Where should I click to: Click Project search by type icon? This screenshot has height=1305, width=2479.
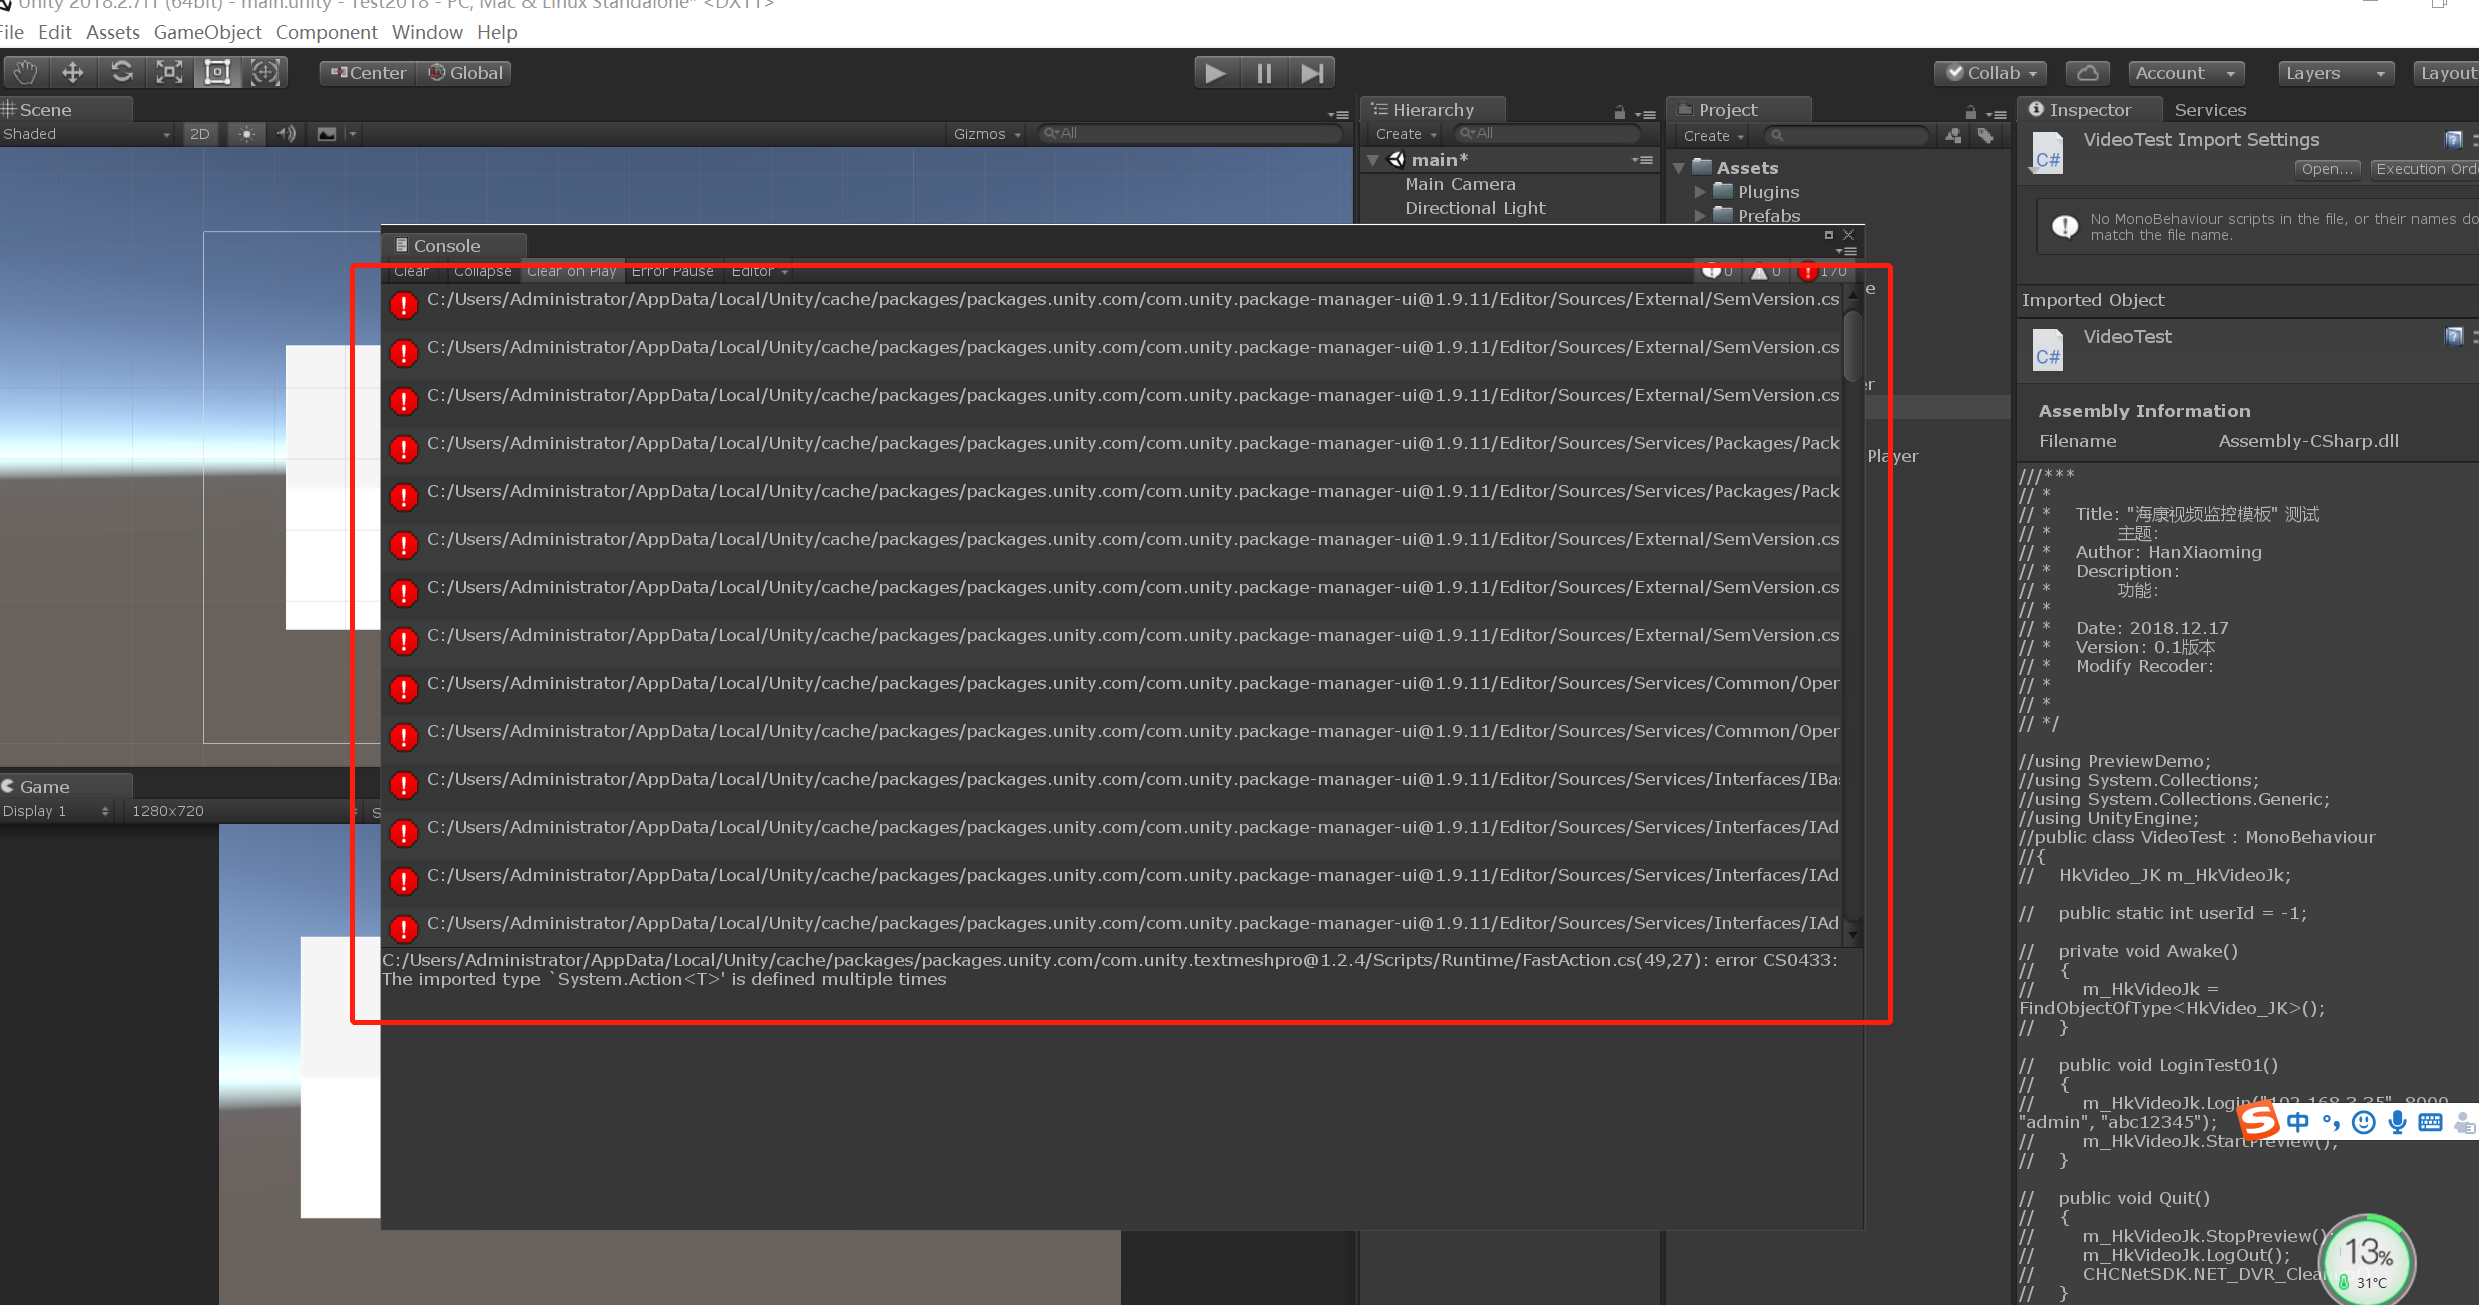(1954, 135)
